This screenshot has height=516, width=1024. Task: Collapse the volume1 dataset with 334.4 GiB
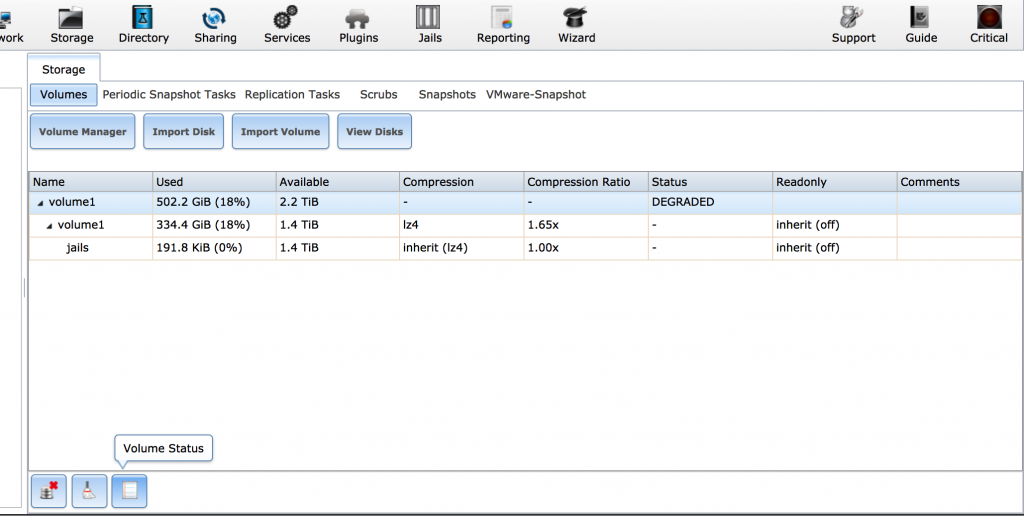[50, 226]
